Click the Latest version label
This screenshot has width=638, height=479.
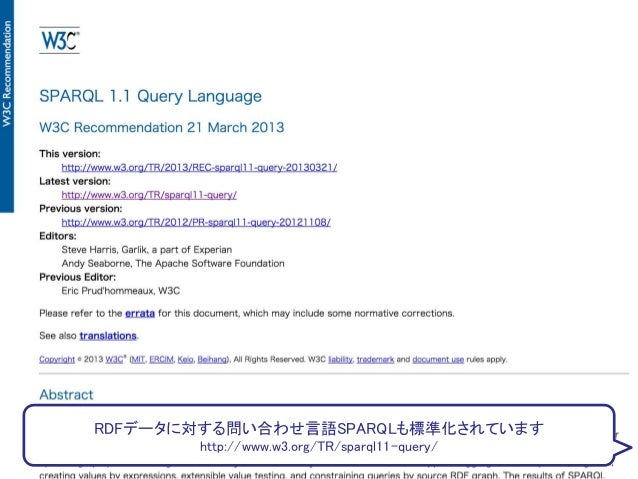coord(75,181)
